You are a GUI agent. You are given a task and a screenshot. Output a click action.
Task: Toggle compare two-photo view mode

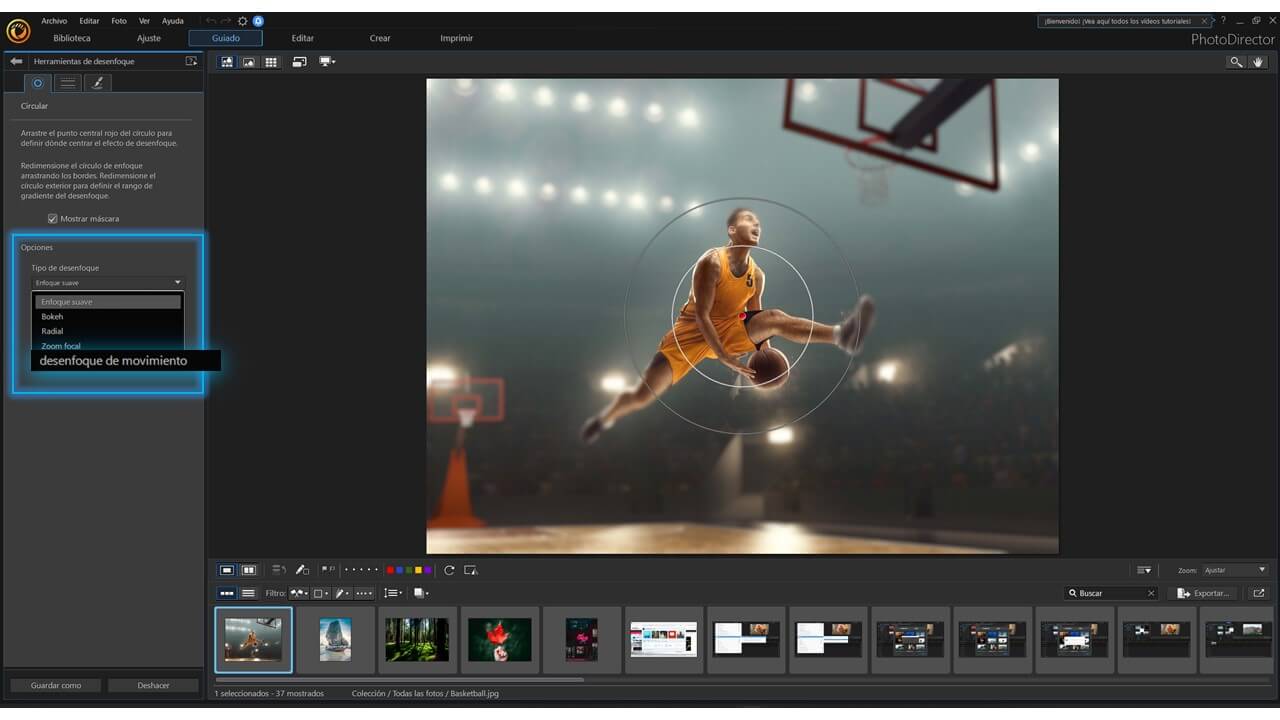249,570
